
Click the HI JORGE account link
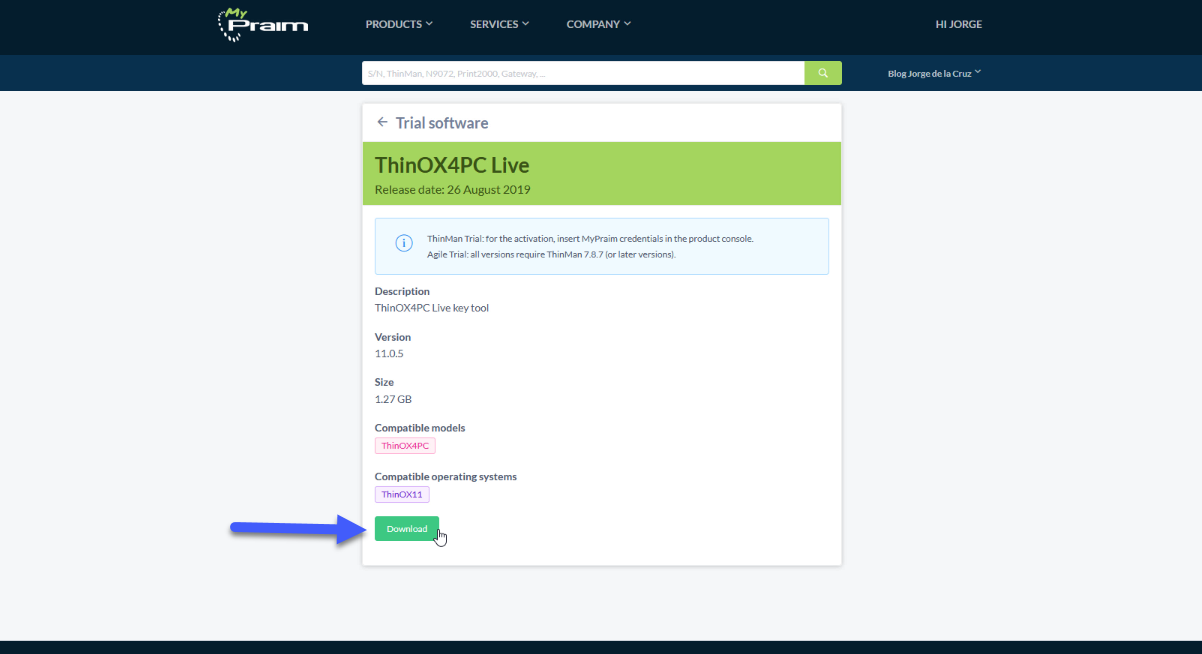click(959, 24)
